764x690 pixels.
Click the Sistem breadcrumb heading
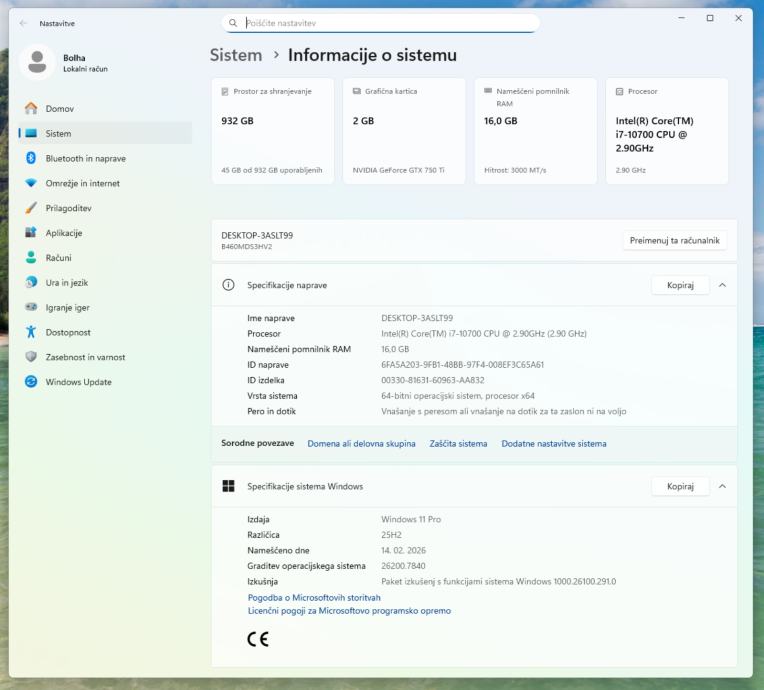pyautogui.click(x=236, y=55)
